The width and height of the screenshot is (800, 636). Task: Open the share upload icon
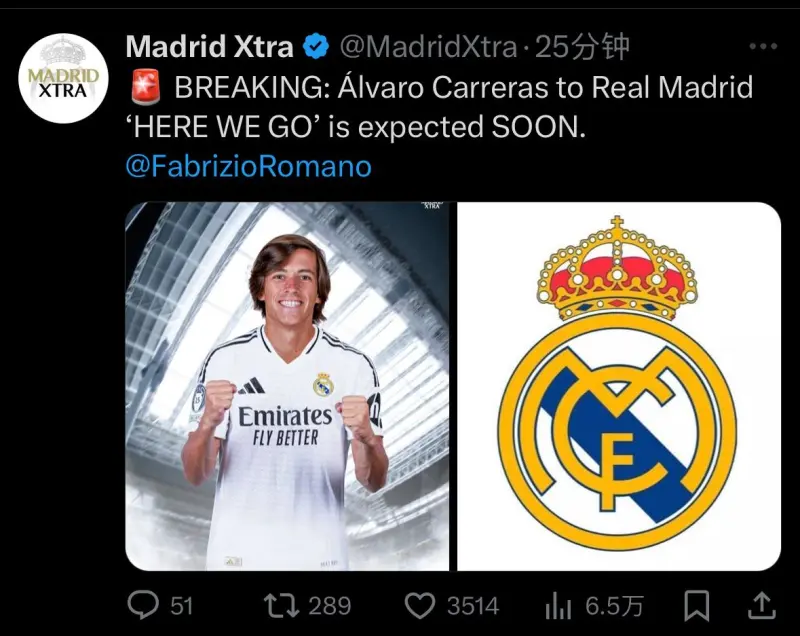click(x=762, y=605)
